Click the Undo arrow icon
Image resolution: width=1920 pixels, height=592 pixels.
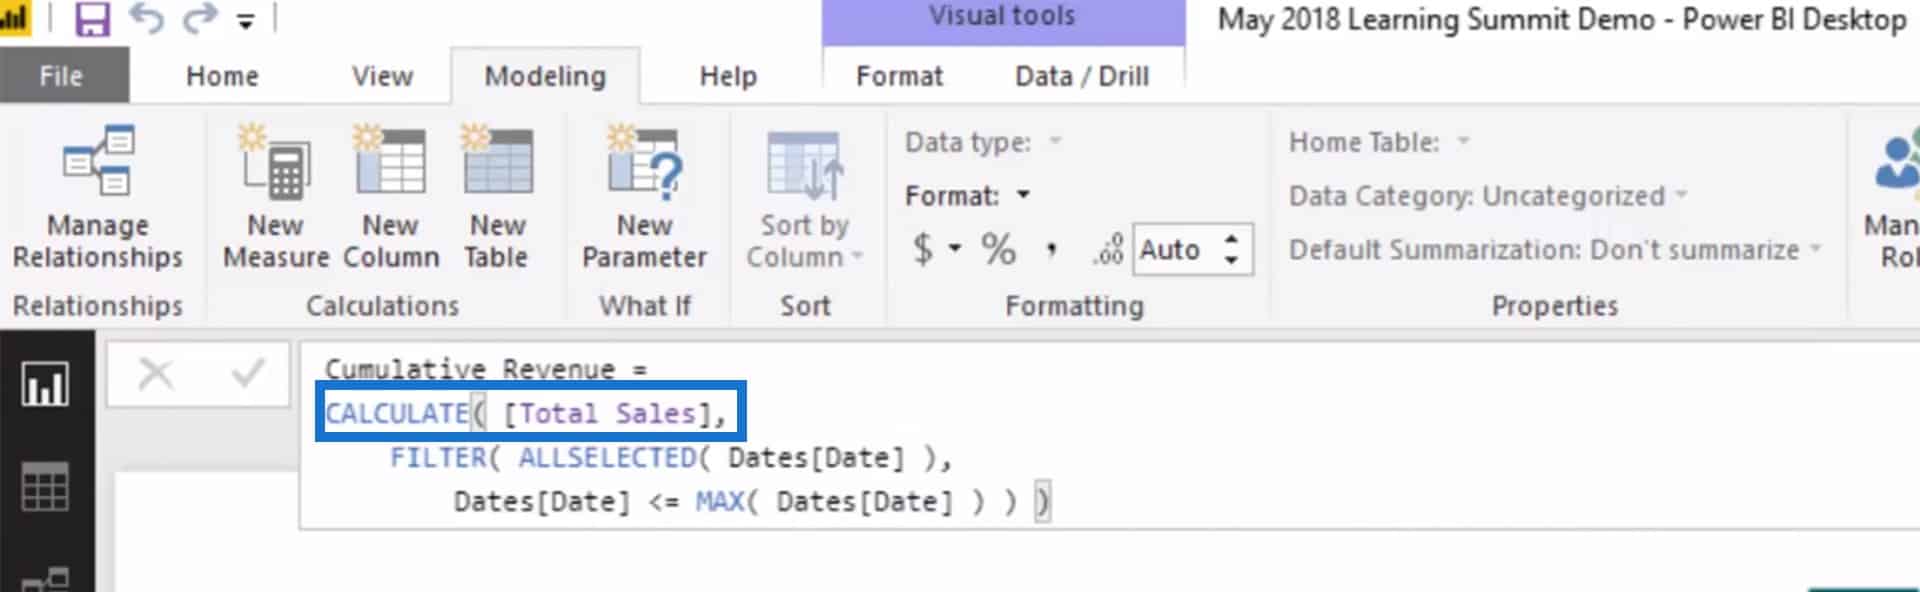(147, 18)
